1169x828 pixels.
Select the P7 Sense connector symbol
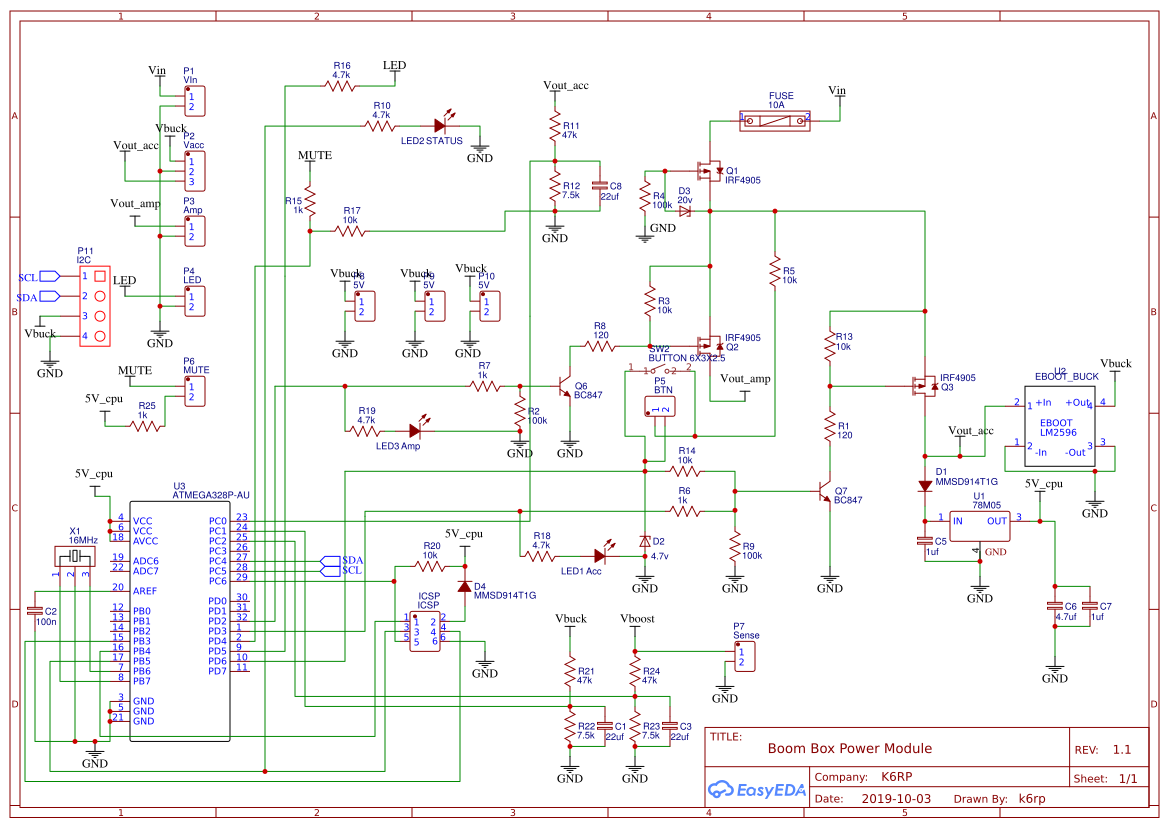point(745,657)
